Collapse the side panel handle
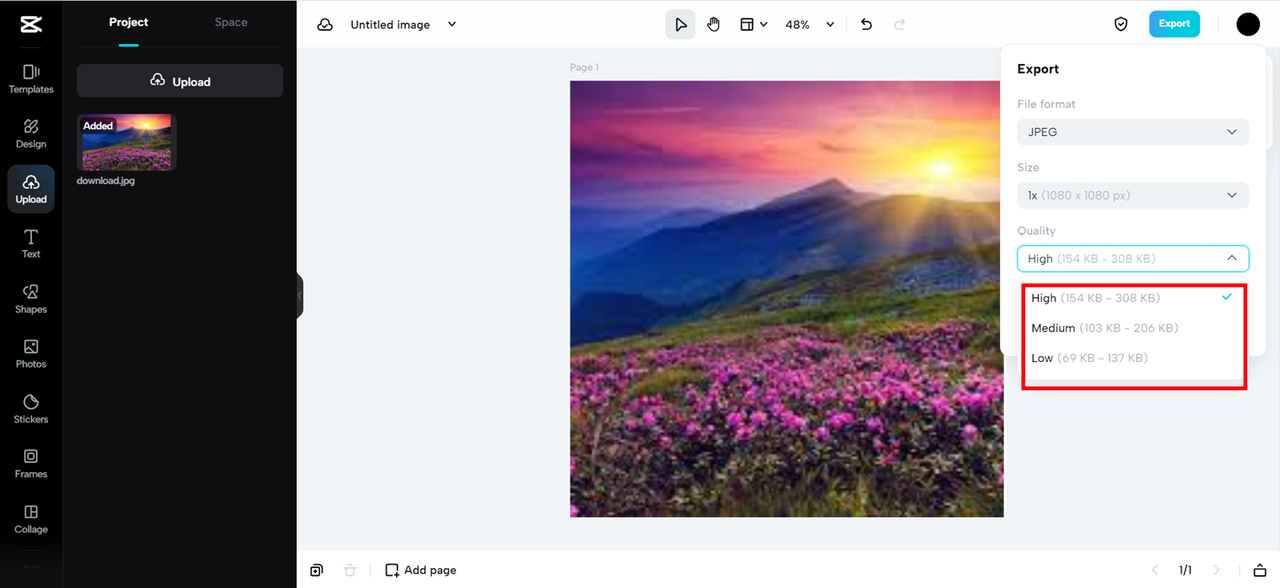Image resolution: width=1280 pixels, height=588 pixels. [x=300, y=295]
